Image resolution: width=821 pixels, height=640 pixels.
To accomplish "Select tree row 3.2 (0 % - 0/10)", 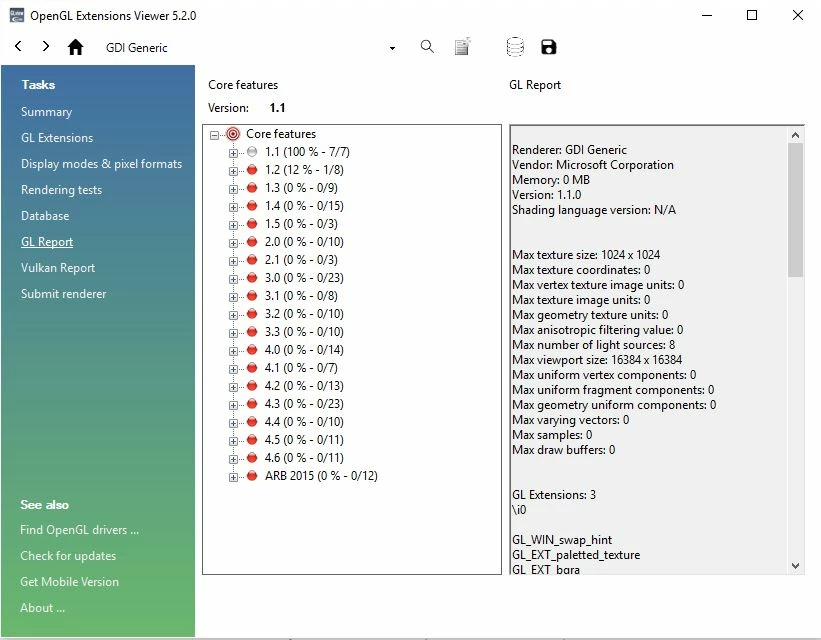I will (304, 314).
